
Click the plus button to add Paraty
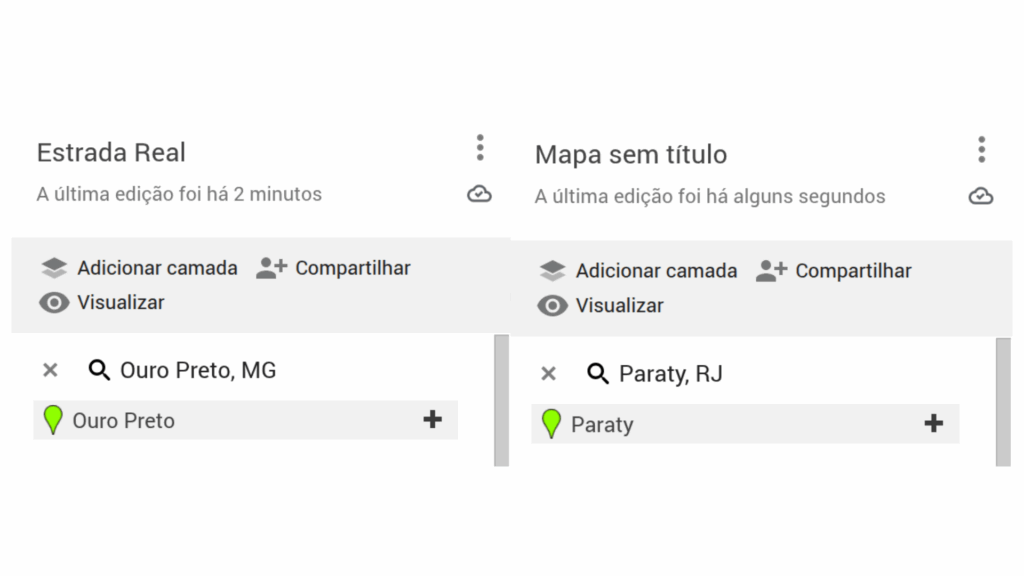(x=934, y=423)
